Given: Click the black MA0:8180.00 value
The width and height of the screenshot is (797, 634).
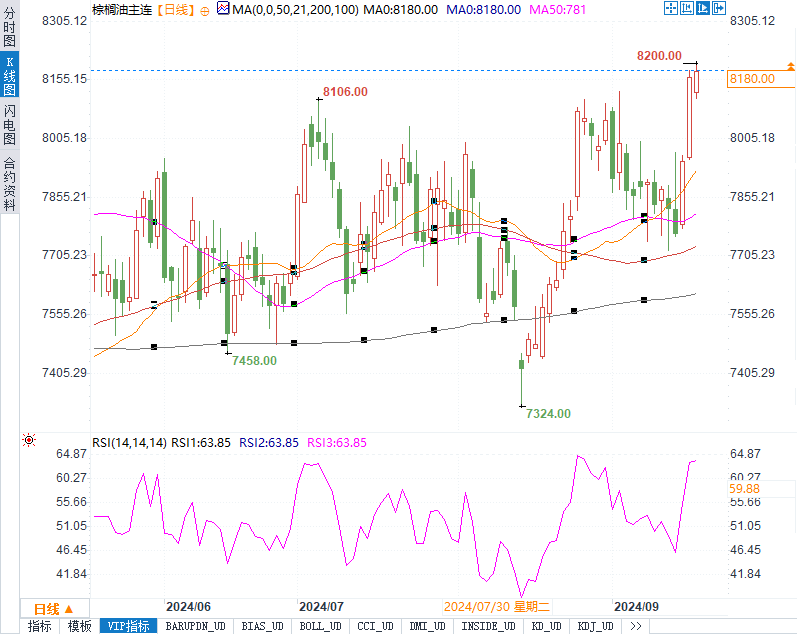Looking at the screenshot, I should coord(401,10).
